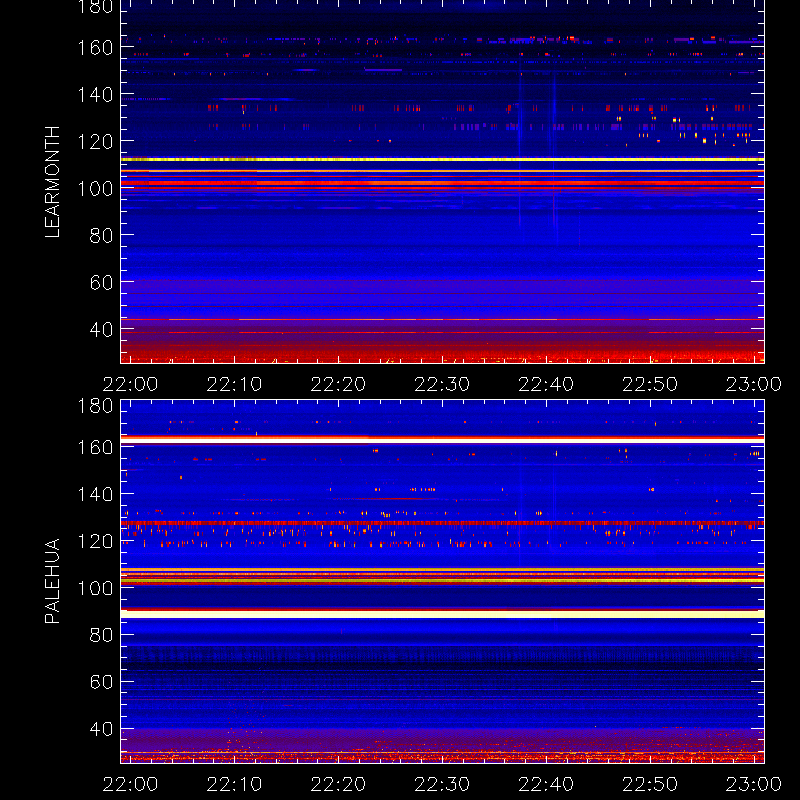The width and height of the screenshot is (800, 800).
Task: Click Learmonth frequency label 60
Action: (102, 282)
